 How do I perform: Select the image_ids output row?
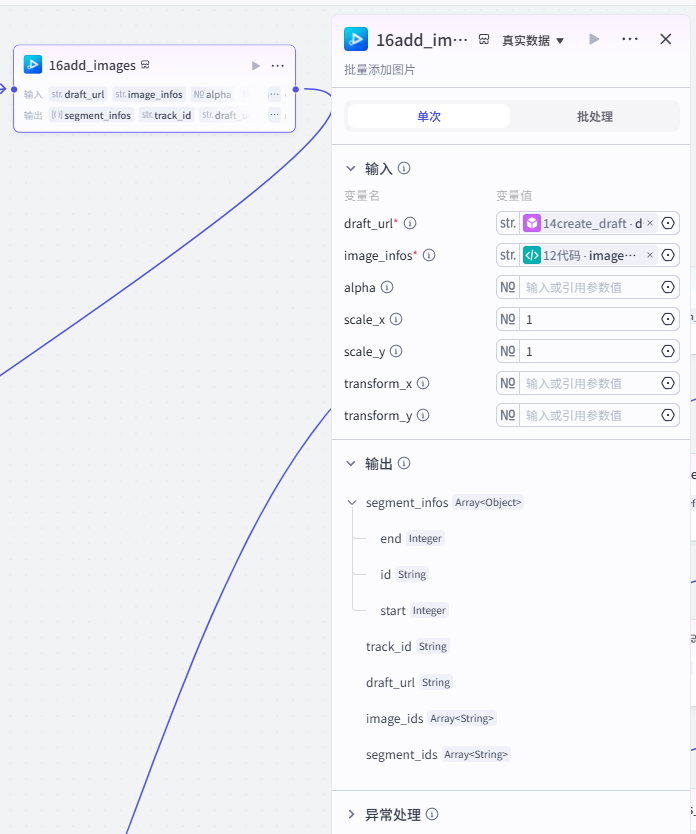coord(431,719)
